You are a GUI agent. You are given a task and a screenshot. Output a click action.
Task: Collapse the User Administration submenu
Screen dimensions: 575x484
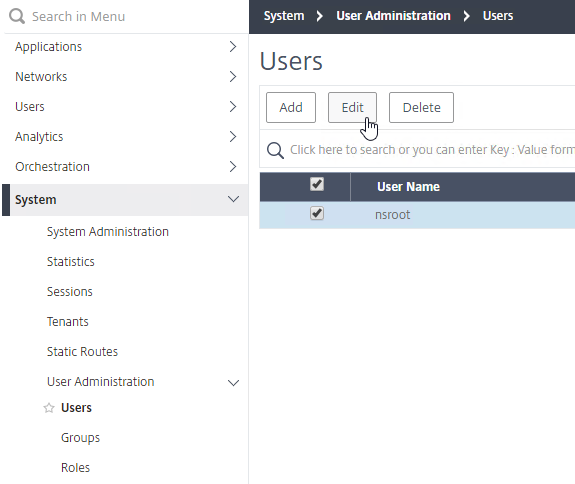[233, 383]
